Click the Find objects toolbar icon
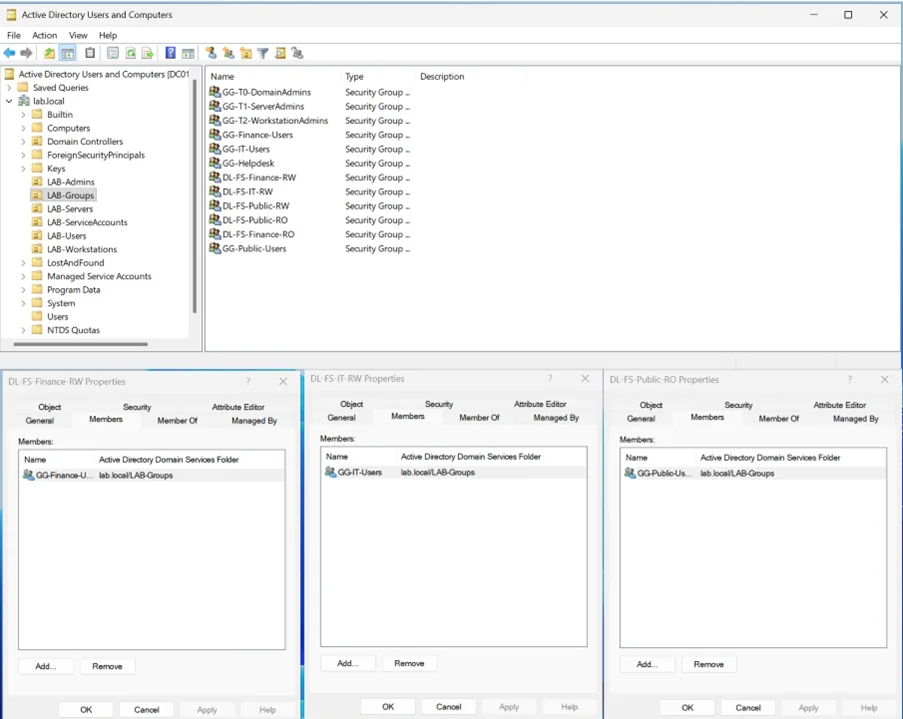The width and height of the screenshot is (903, 719). (280, 53)
